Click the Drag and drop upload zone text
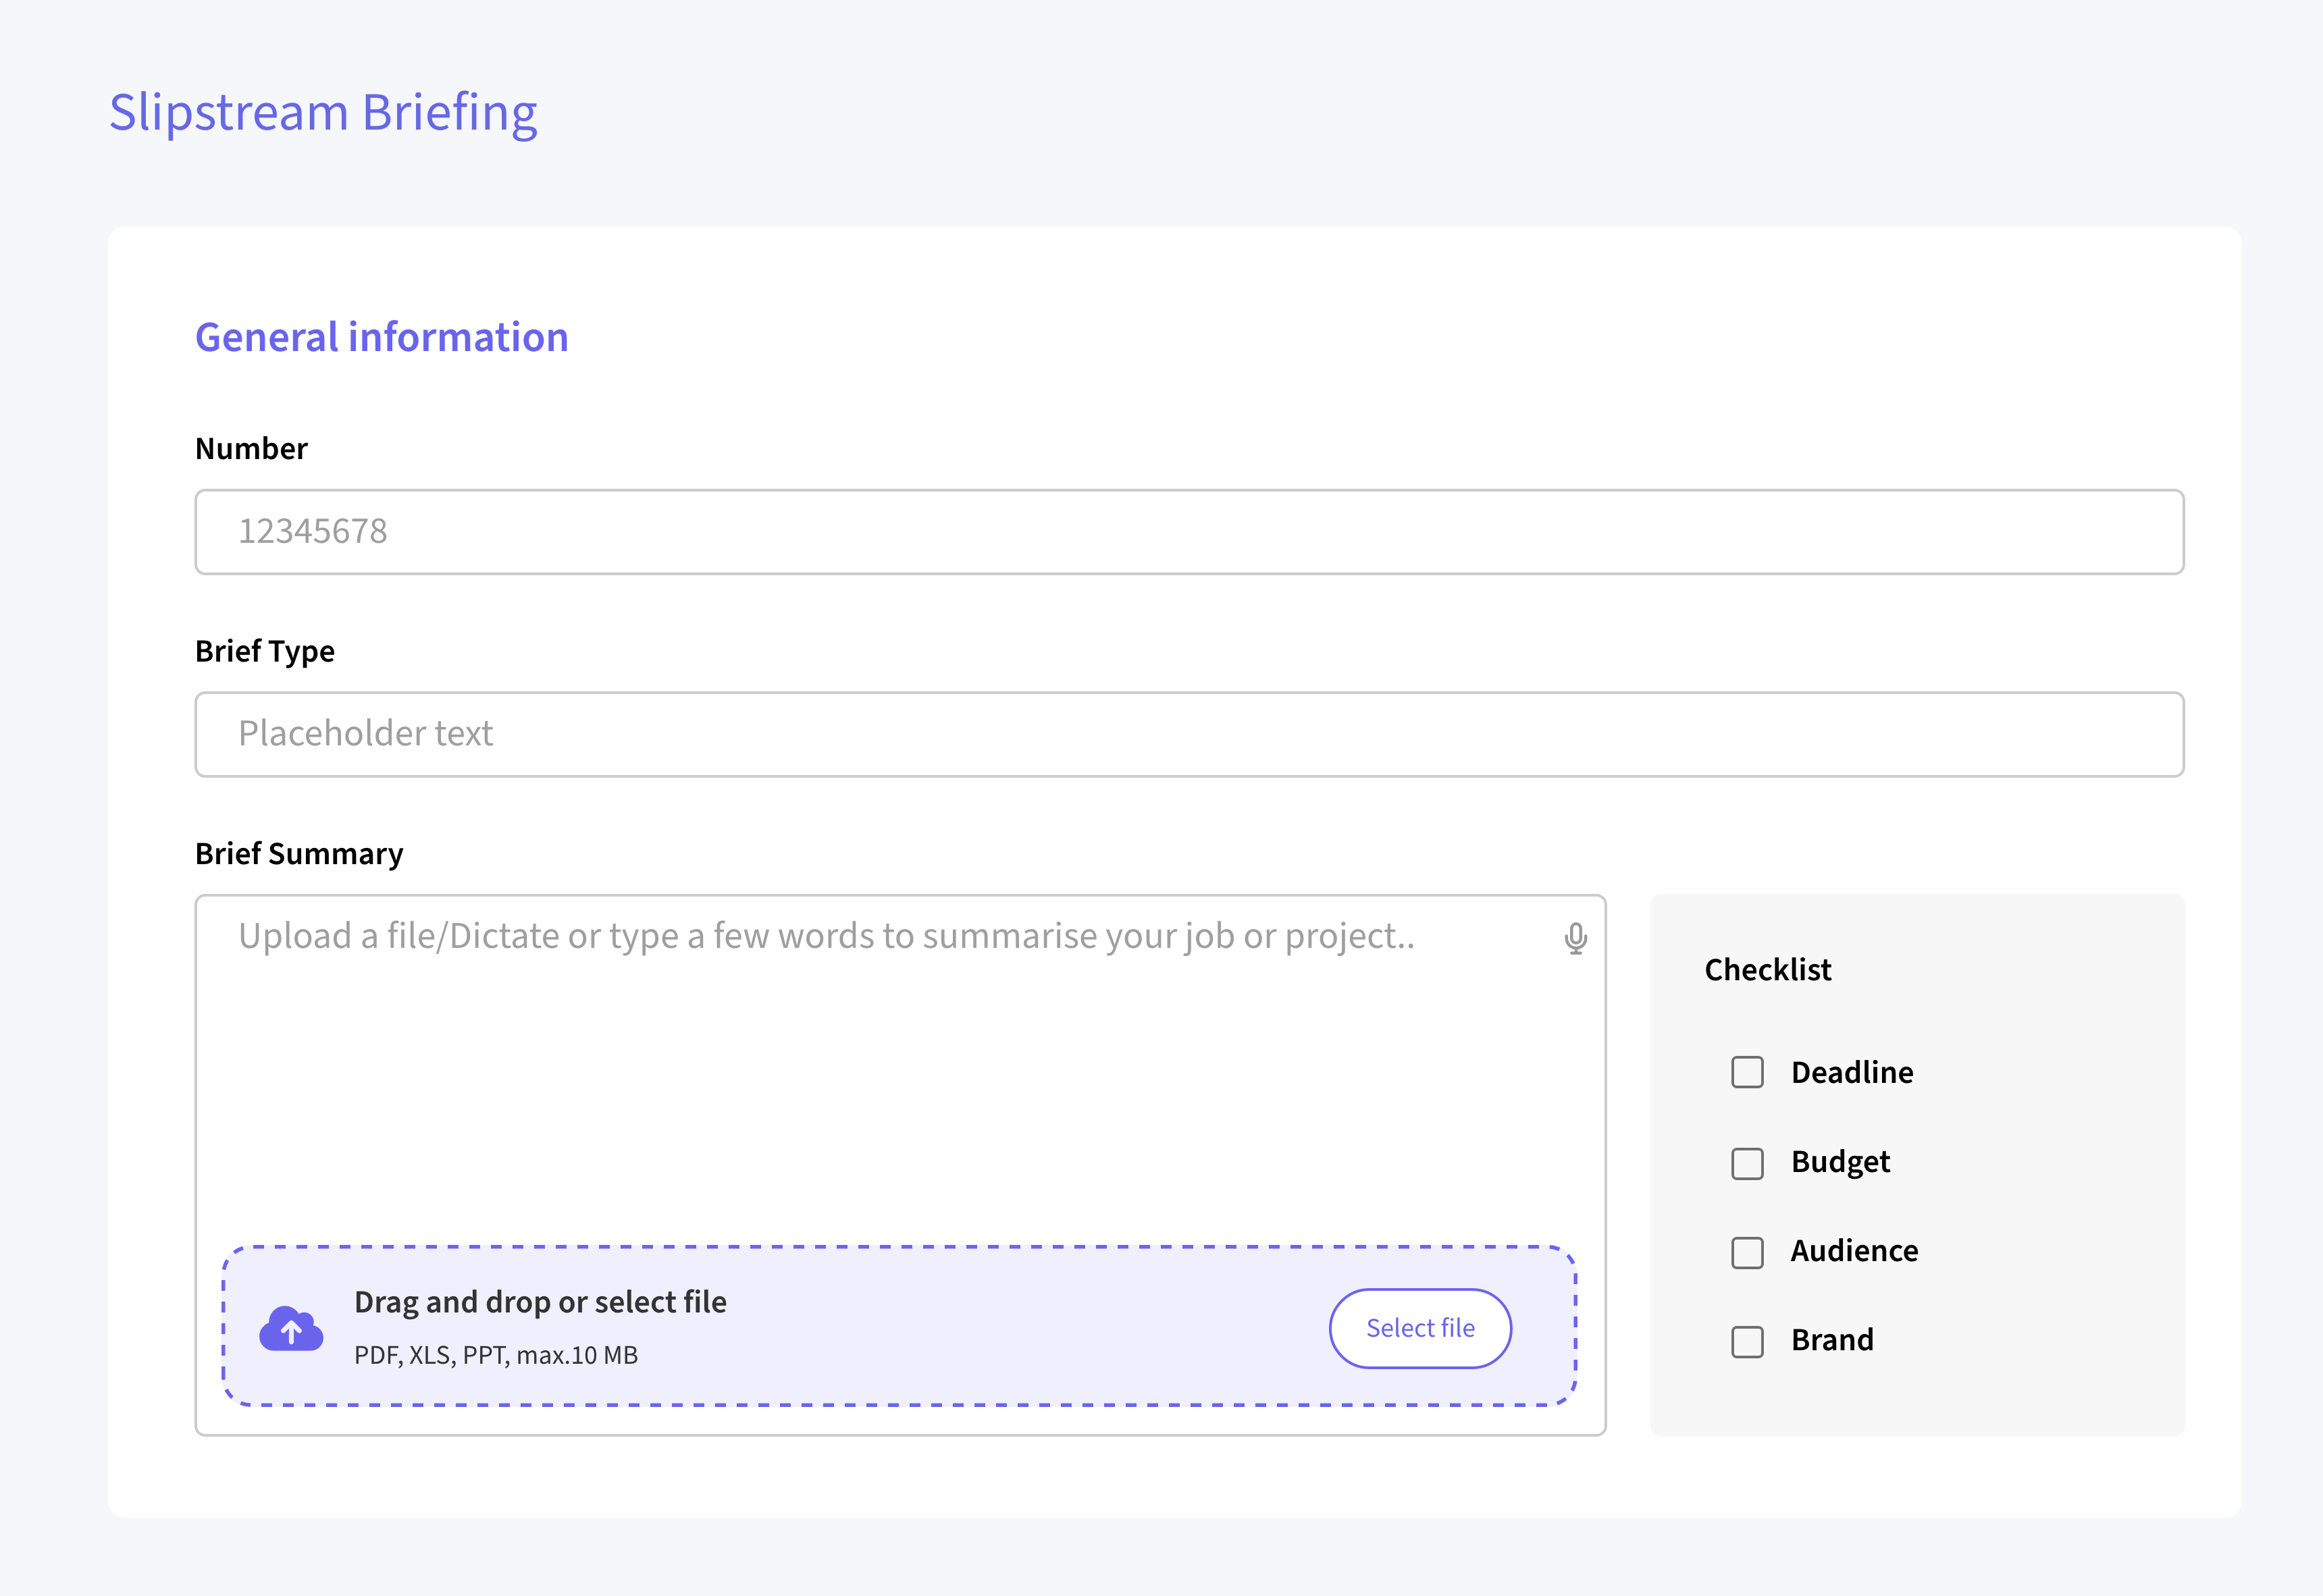 (540, 1302)
